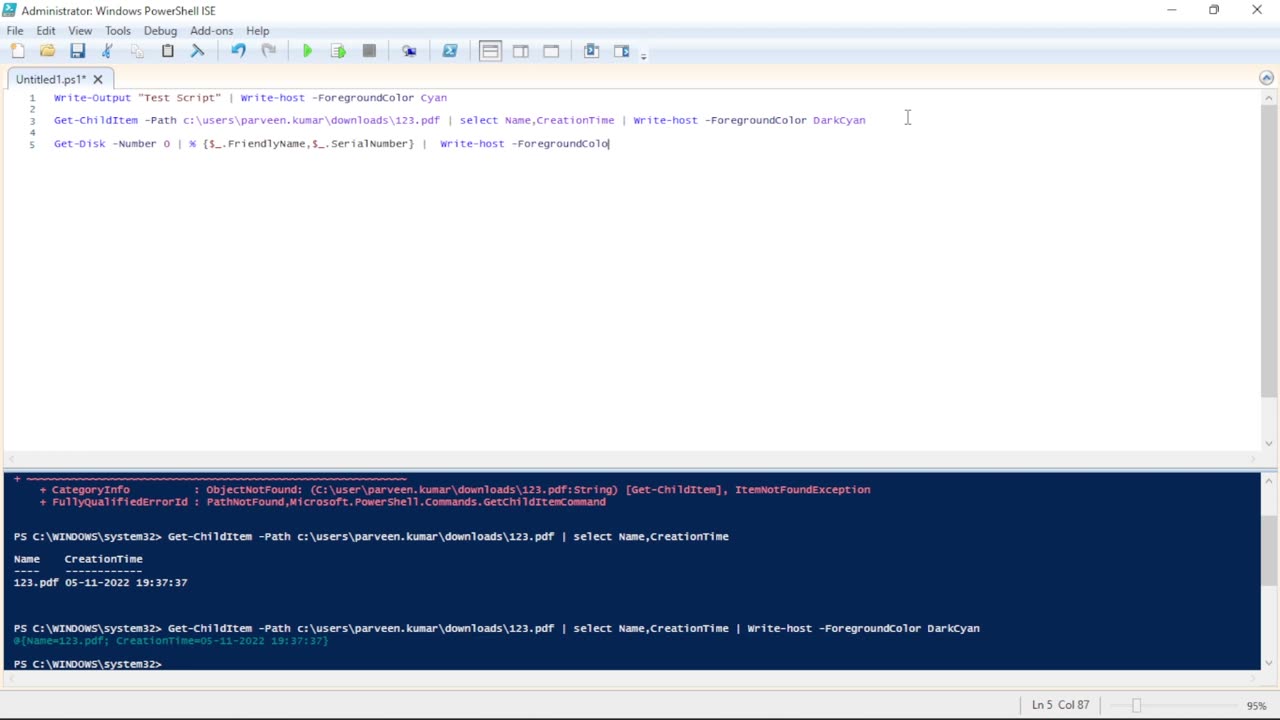The height and width of the screenshot is (720, 1280).
Task: Open the Add-ons menu
Action: 211,31
